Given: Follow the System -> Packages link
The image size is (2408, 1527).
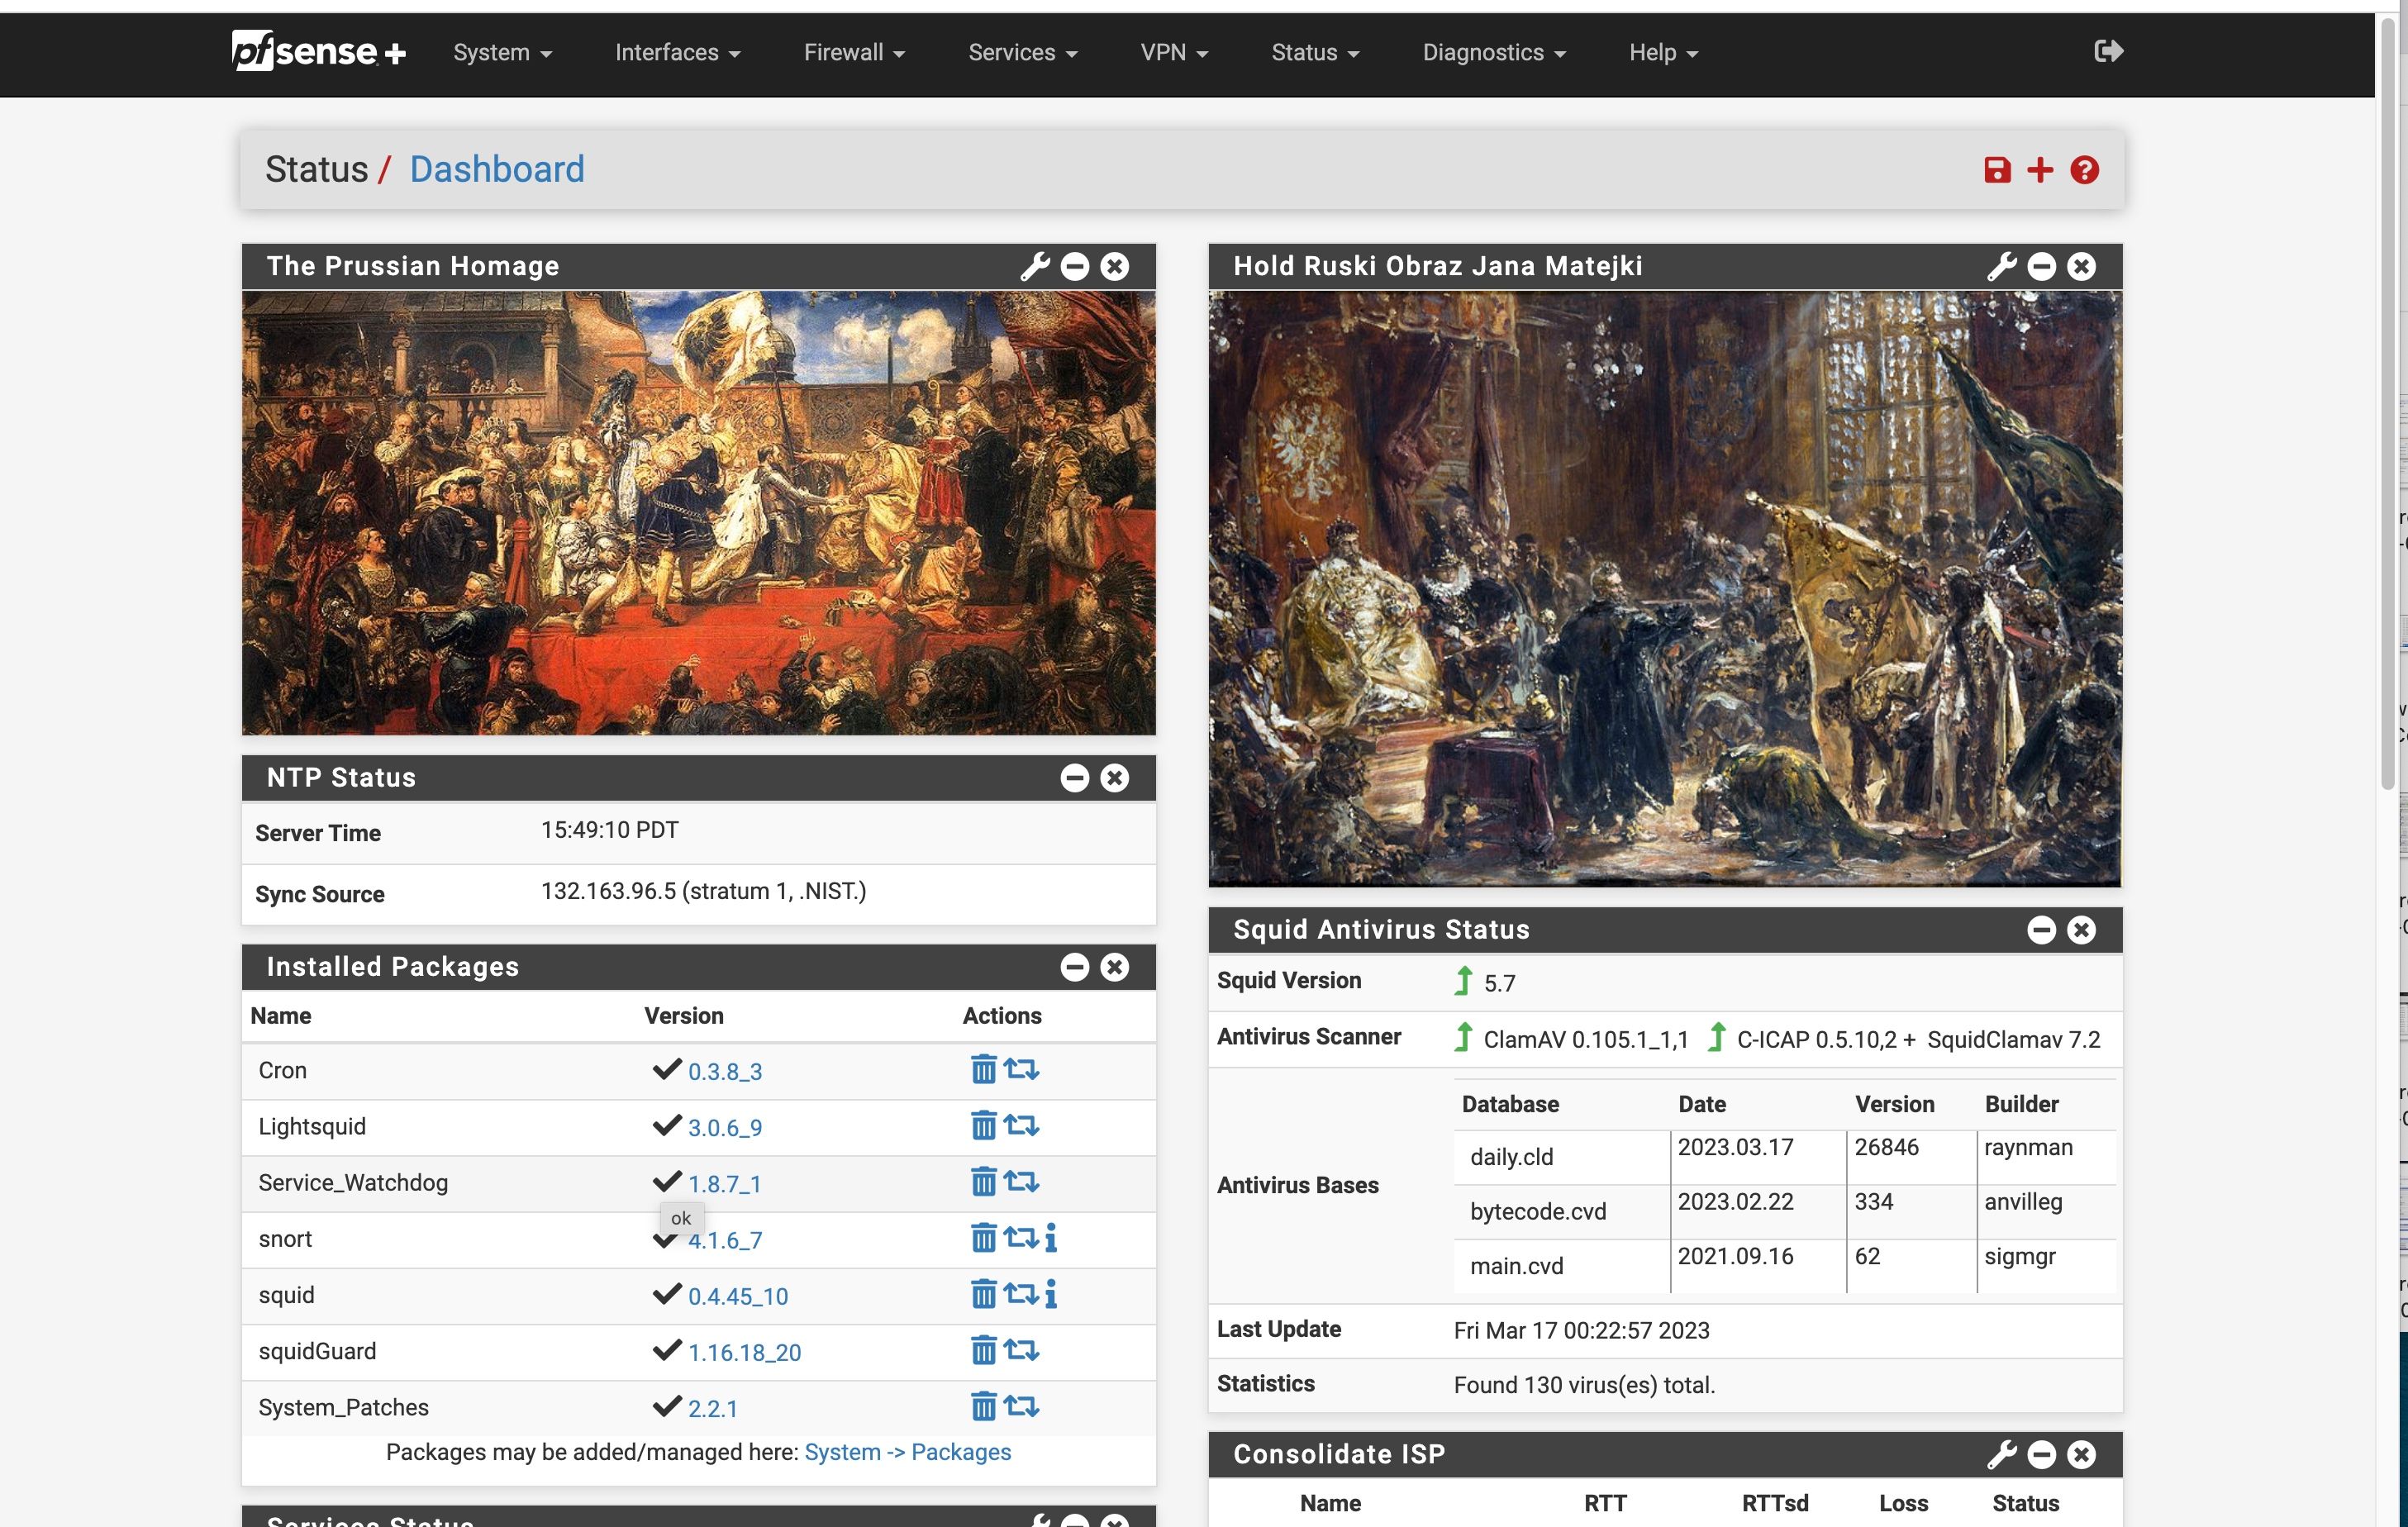Looking at the screenshot, I should pyautogui.click(x=908, y=1452).
